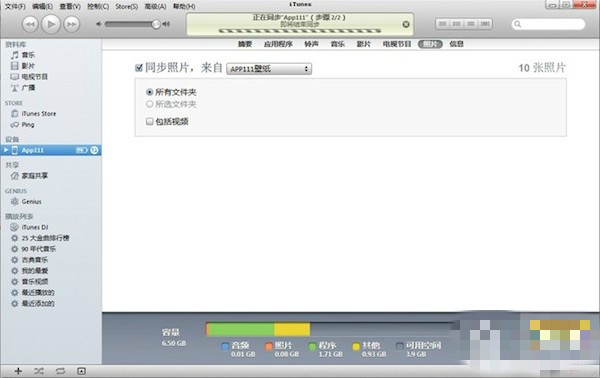Open the Store(S) menu
Viewport: 600px width, 378px height.
127,7
